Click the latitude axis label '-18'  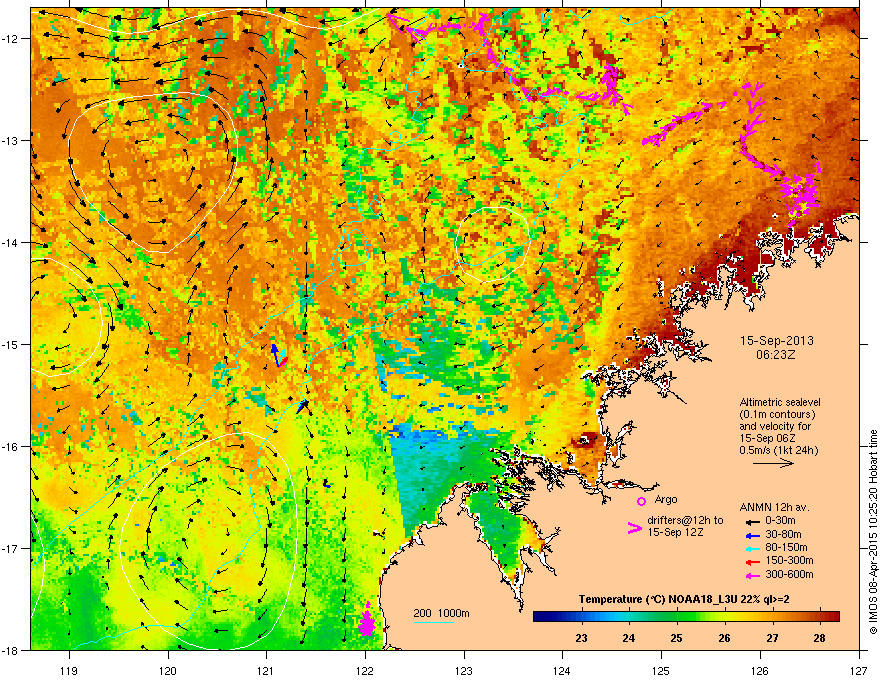[x=11, y=650]
